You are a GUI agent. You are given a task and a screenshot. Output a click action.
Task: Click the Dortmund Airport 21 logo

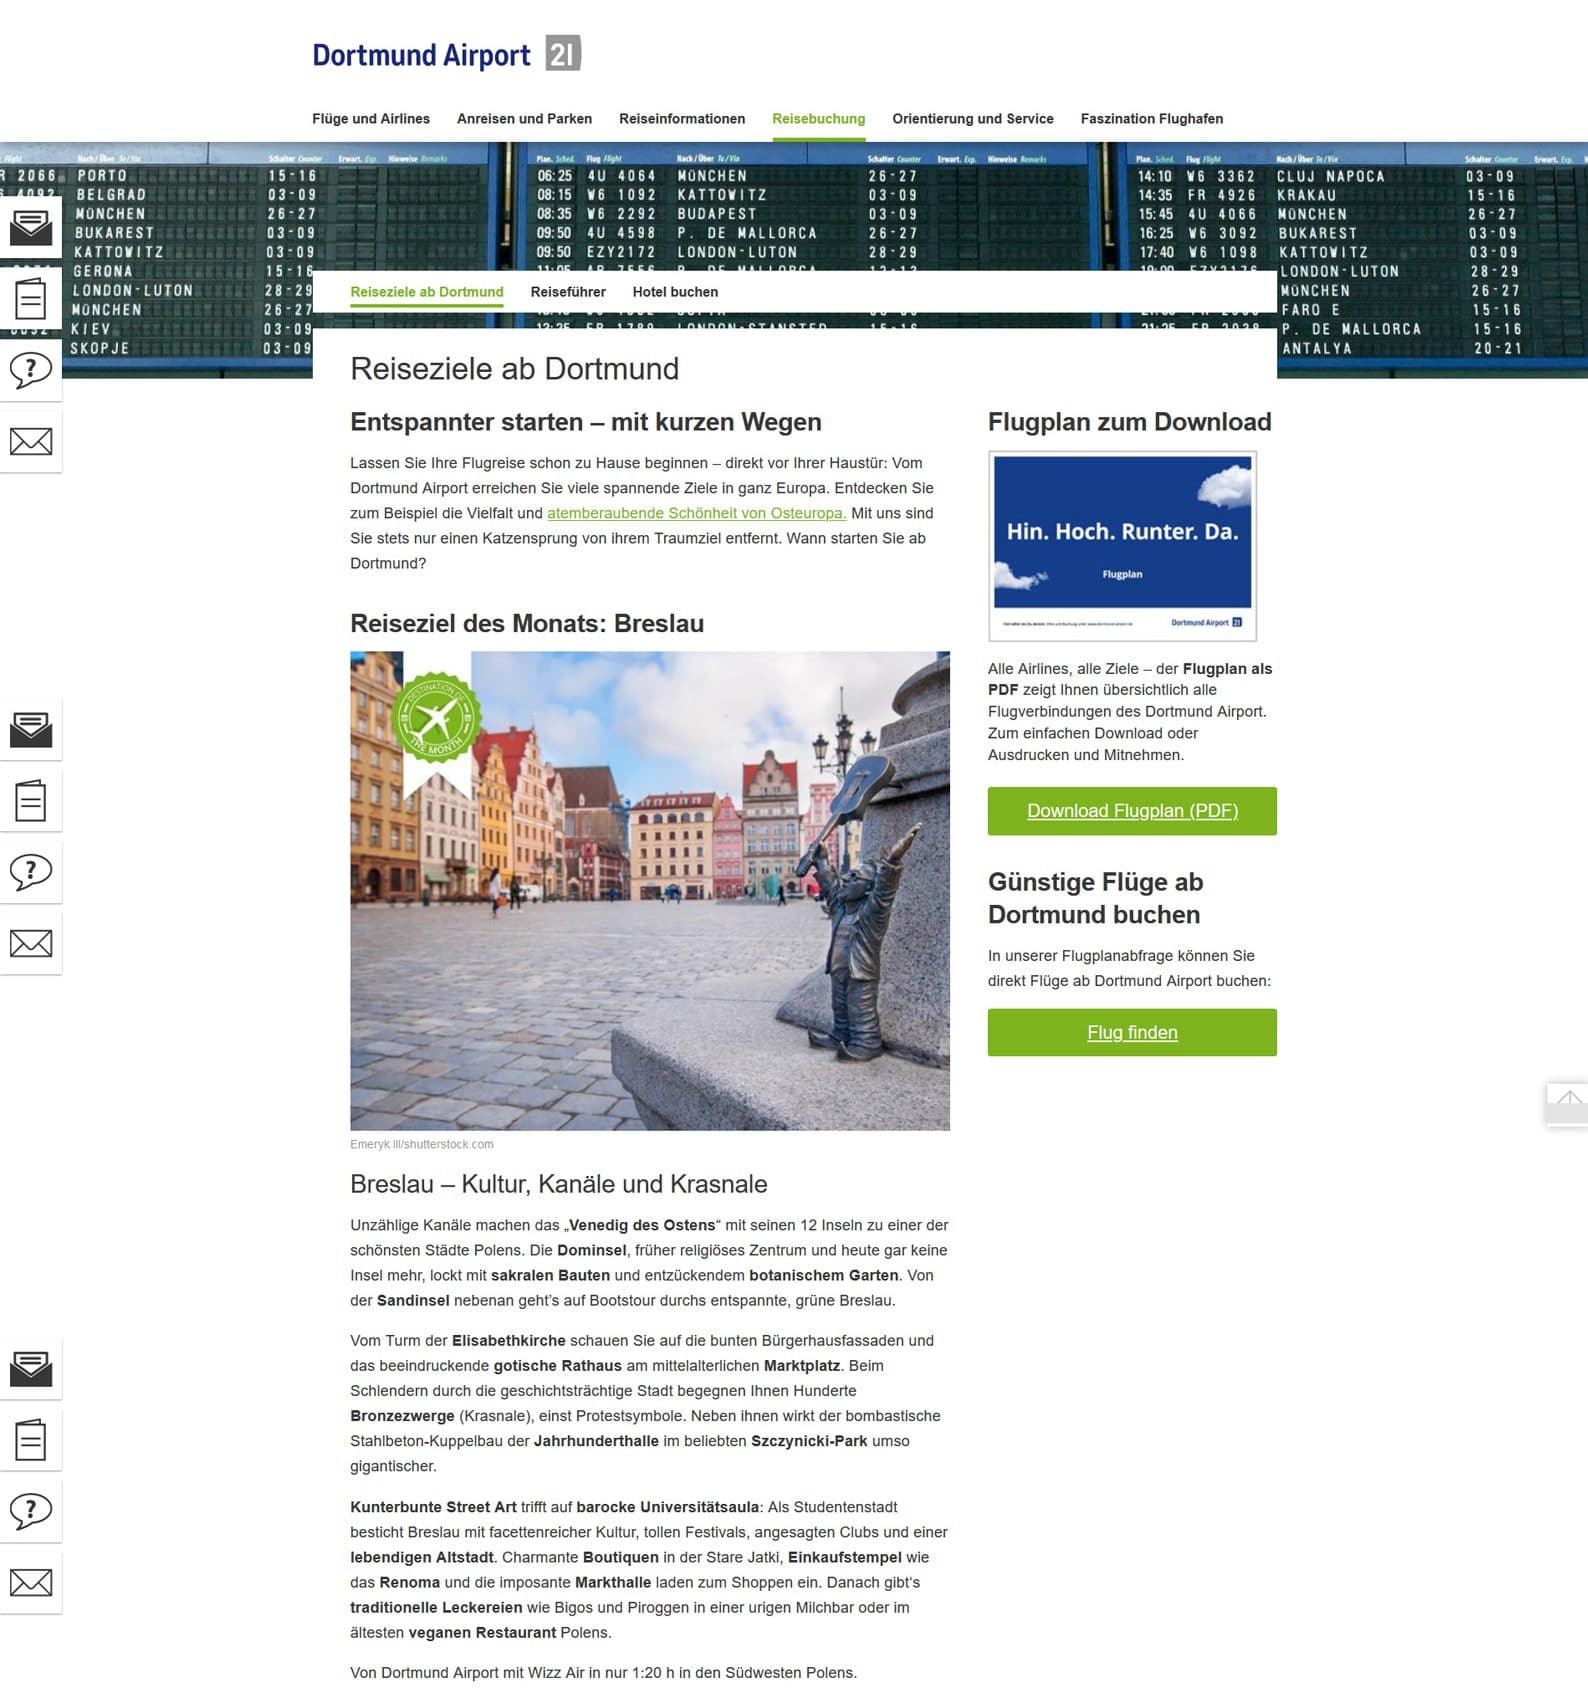[446, 54]
